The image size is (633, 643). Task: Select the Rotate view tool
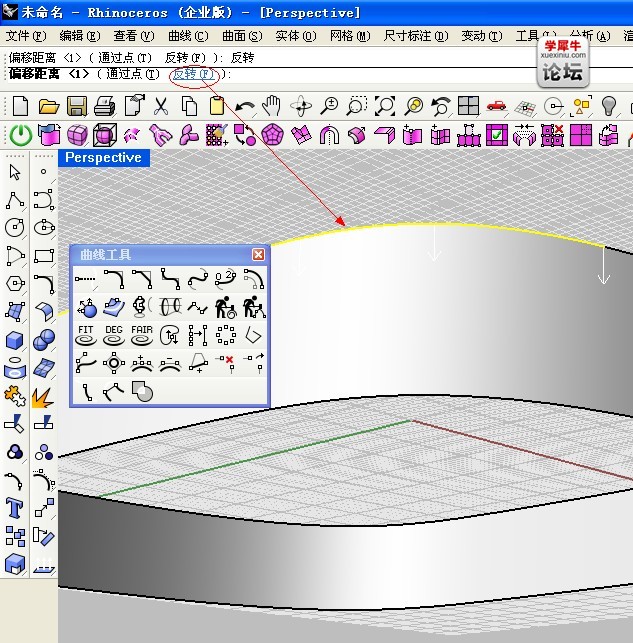pyautogui.click(x=301, y=106)
